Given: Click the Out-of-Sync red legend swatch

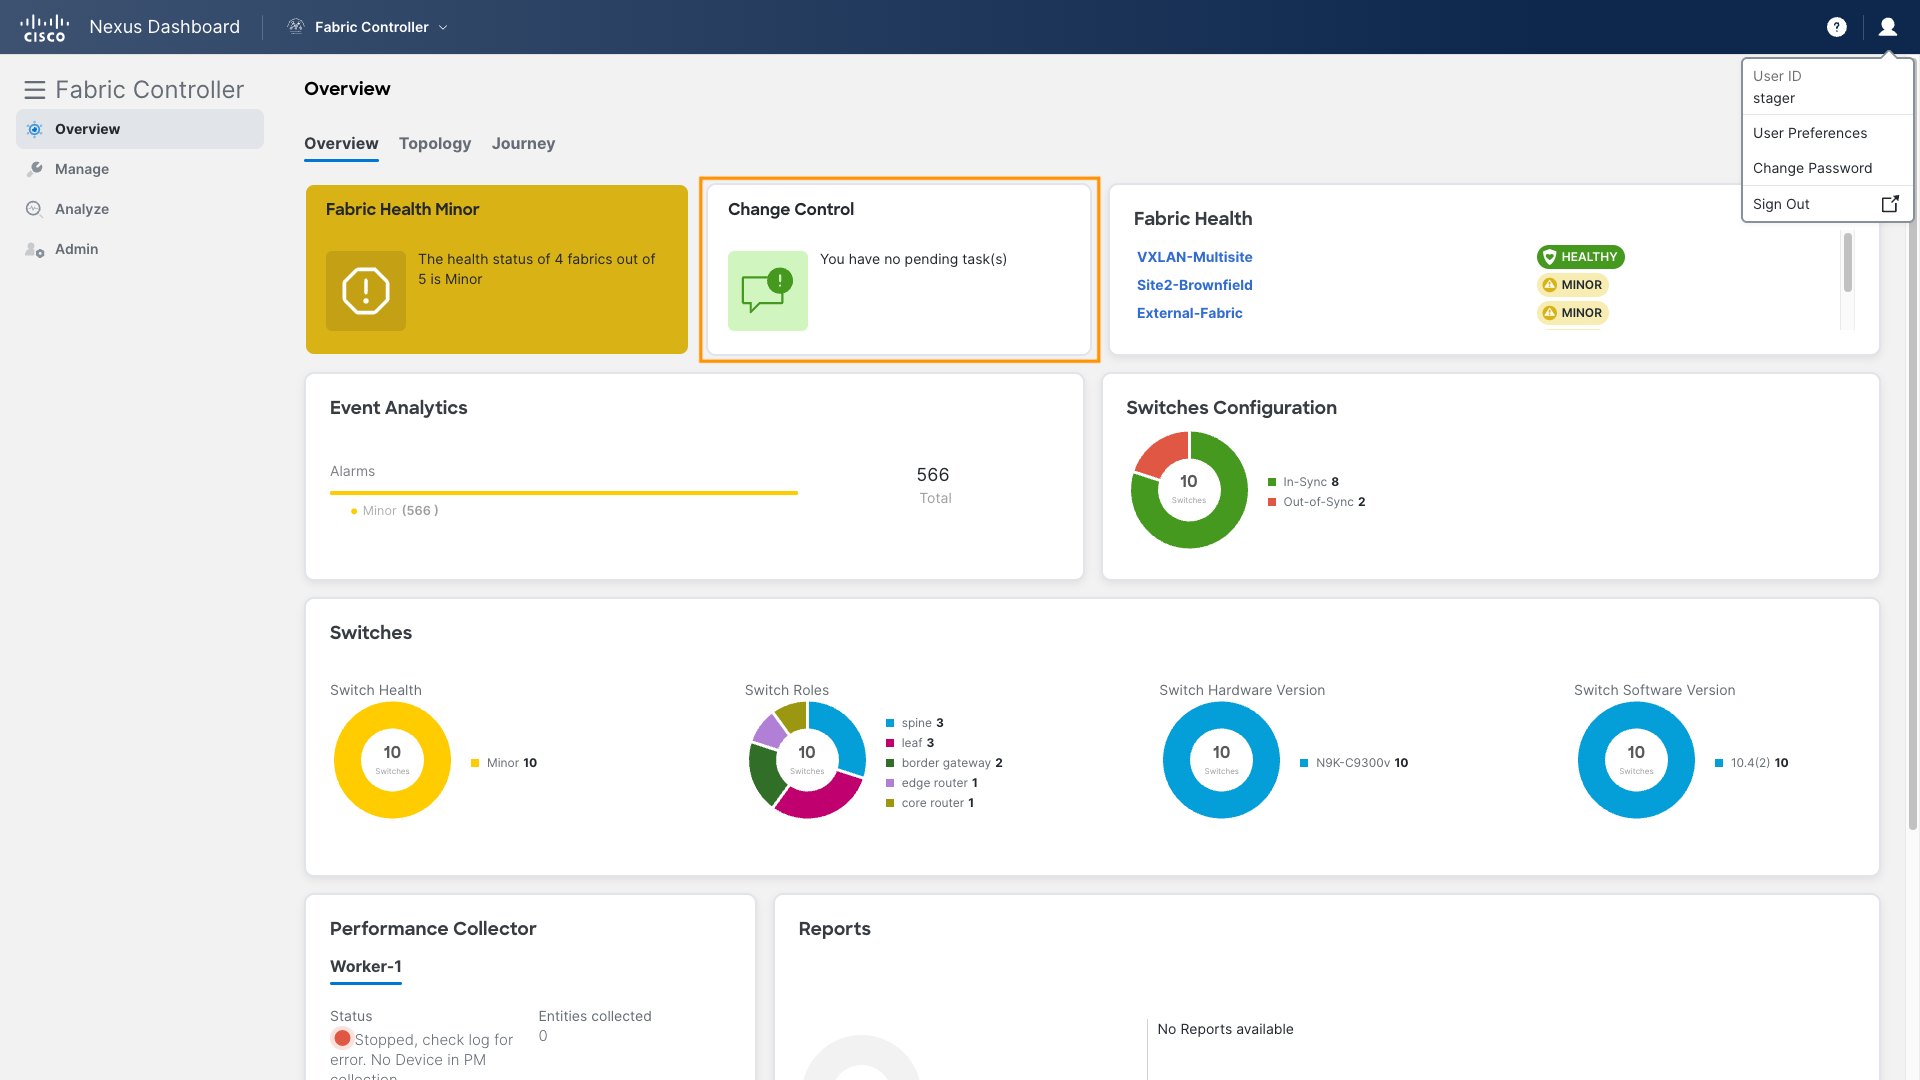Looking at the screenshot, I should click(1272, 502).
